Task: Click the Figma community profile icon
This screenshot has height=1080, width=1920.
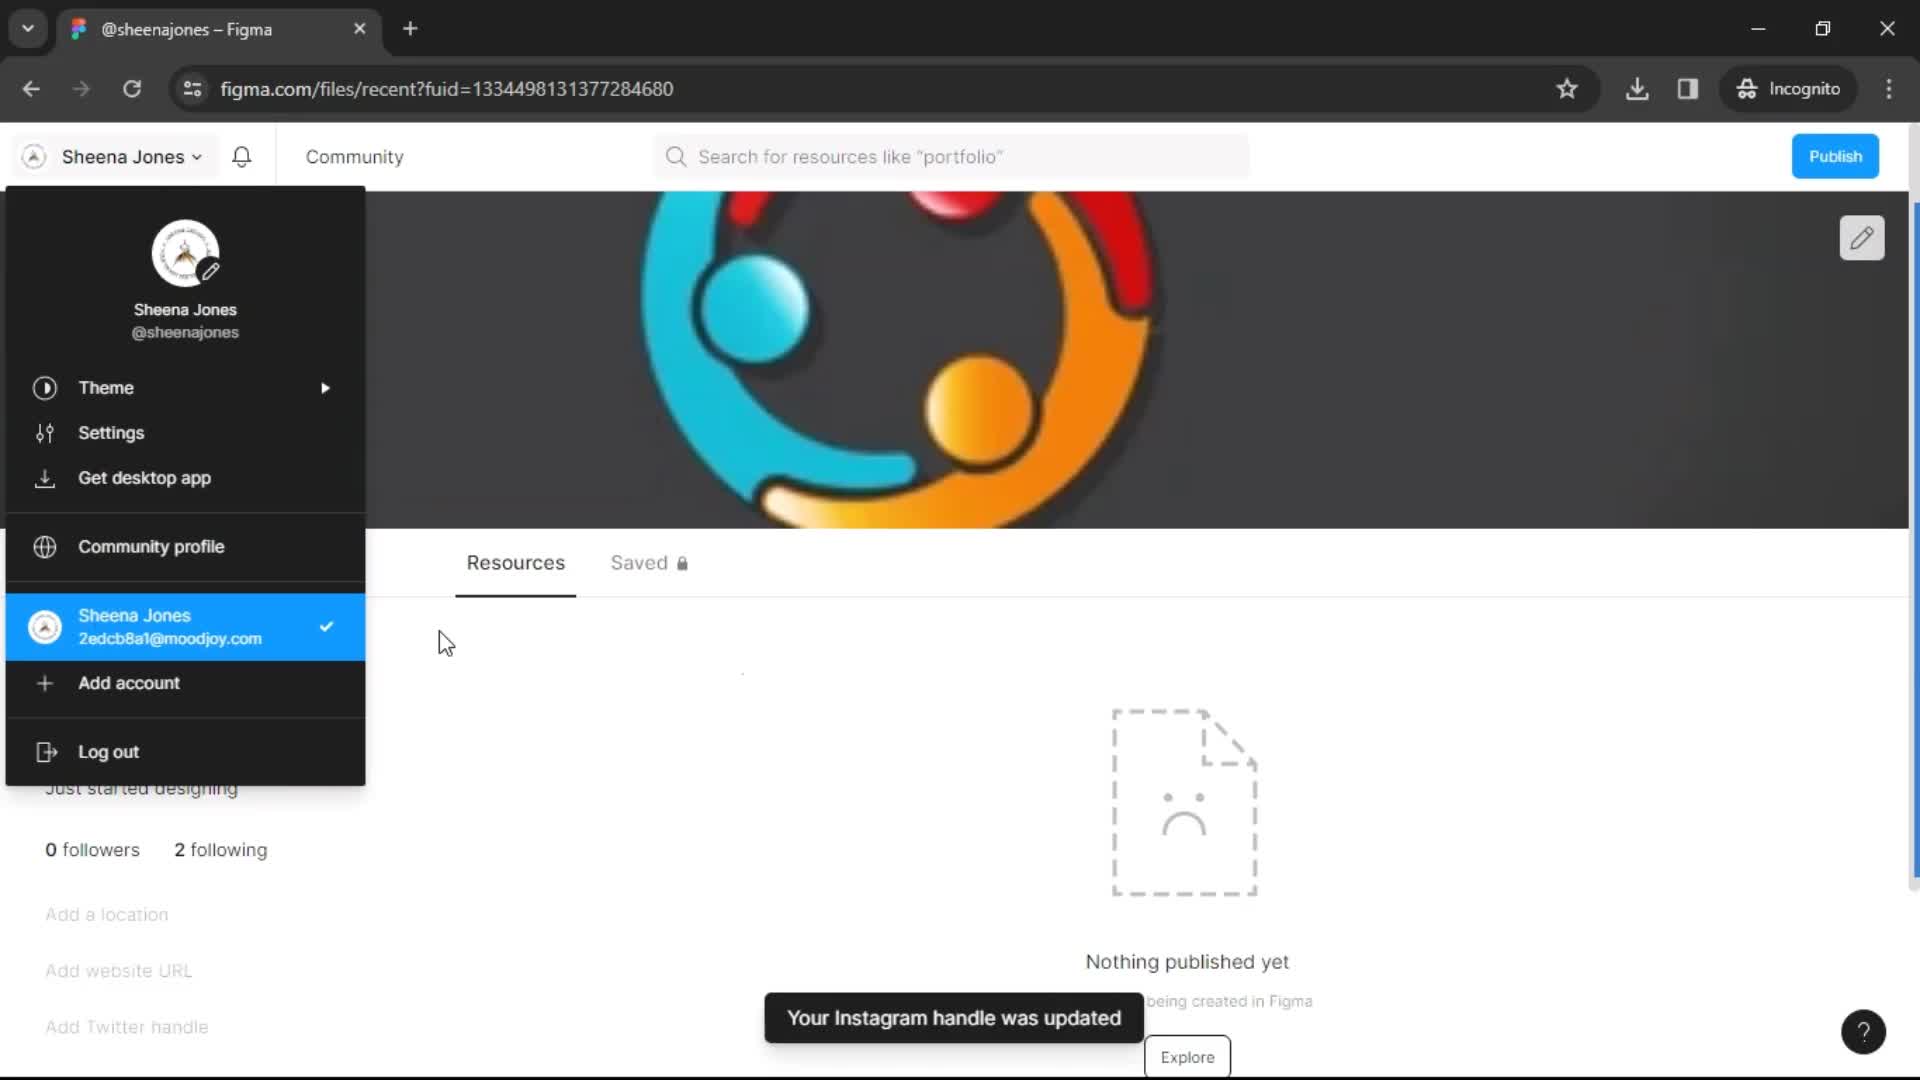Action: tap(45, 546)
